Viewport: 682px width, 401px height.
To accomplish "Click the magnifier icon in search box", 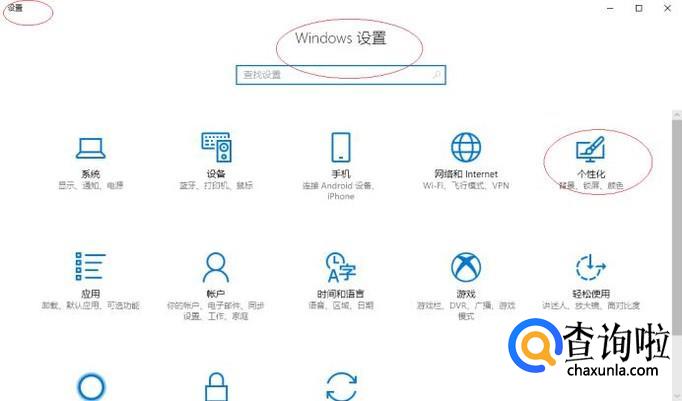I will tap(436, 75).
